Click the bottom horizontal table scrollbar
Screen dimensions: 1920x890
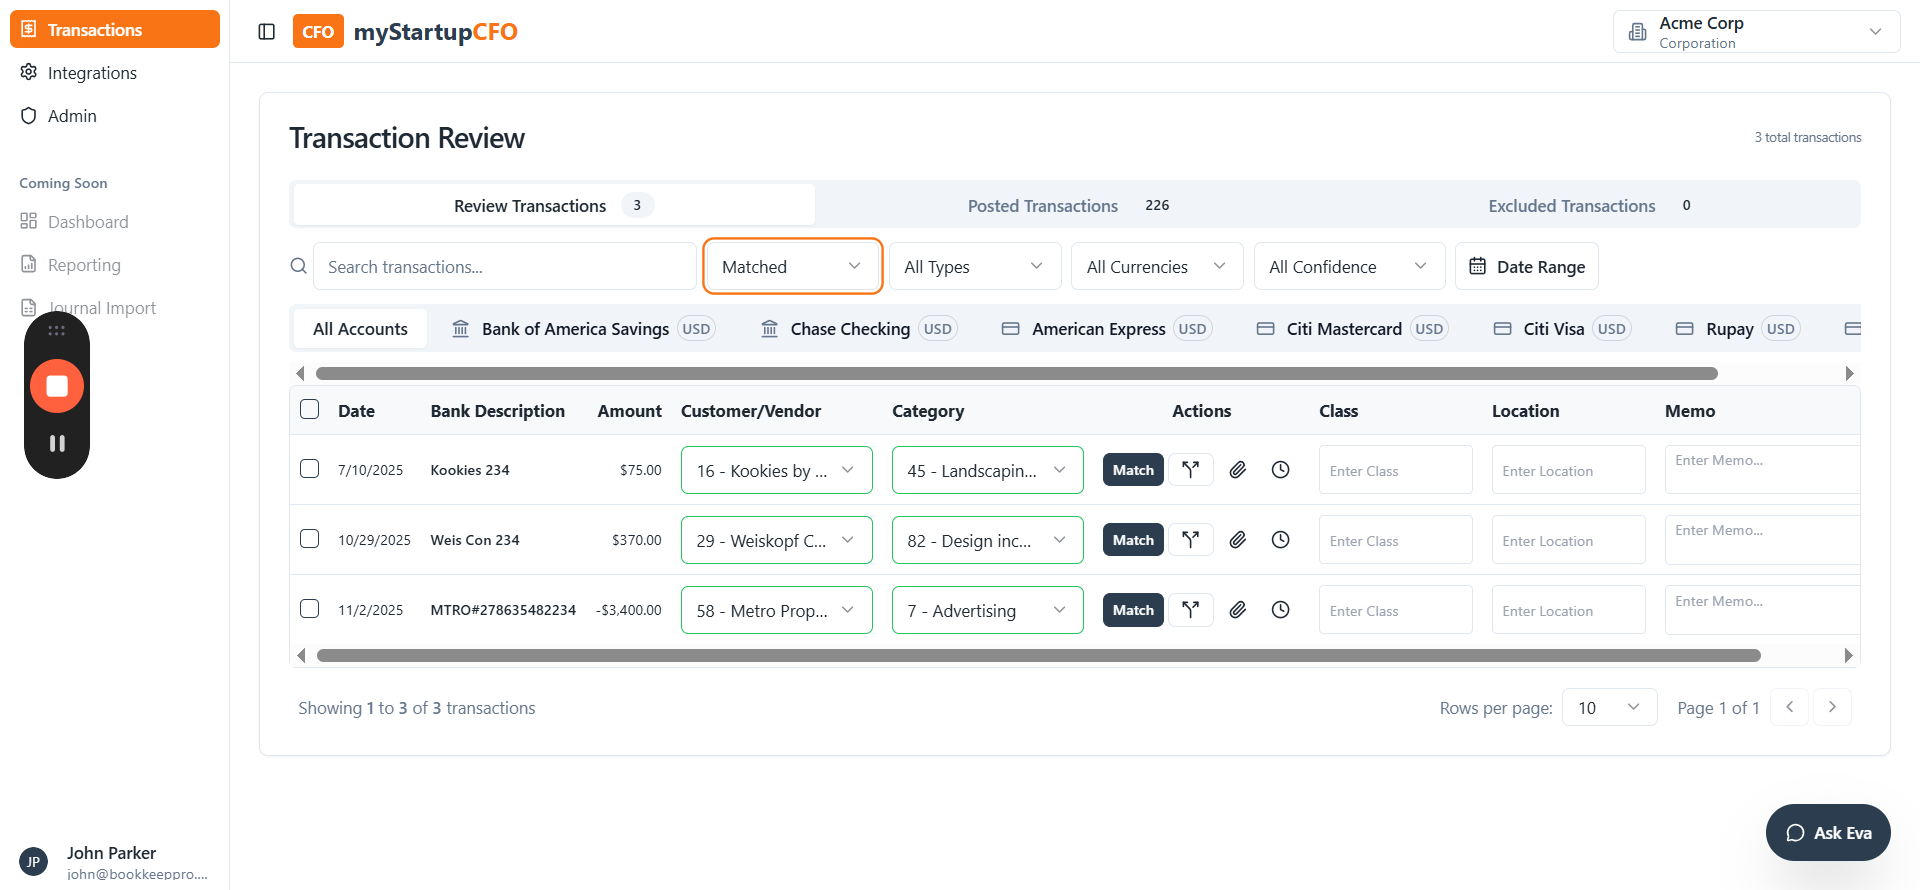coord(1038,656)
